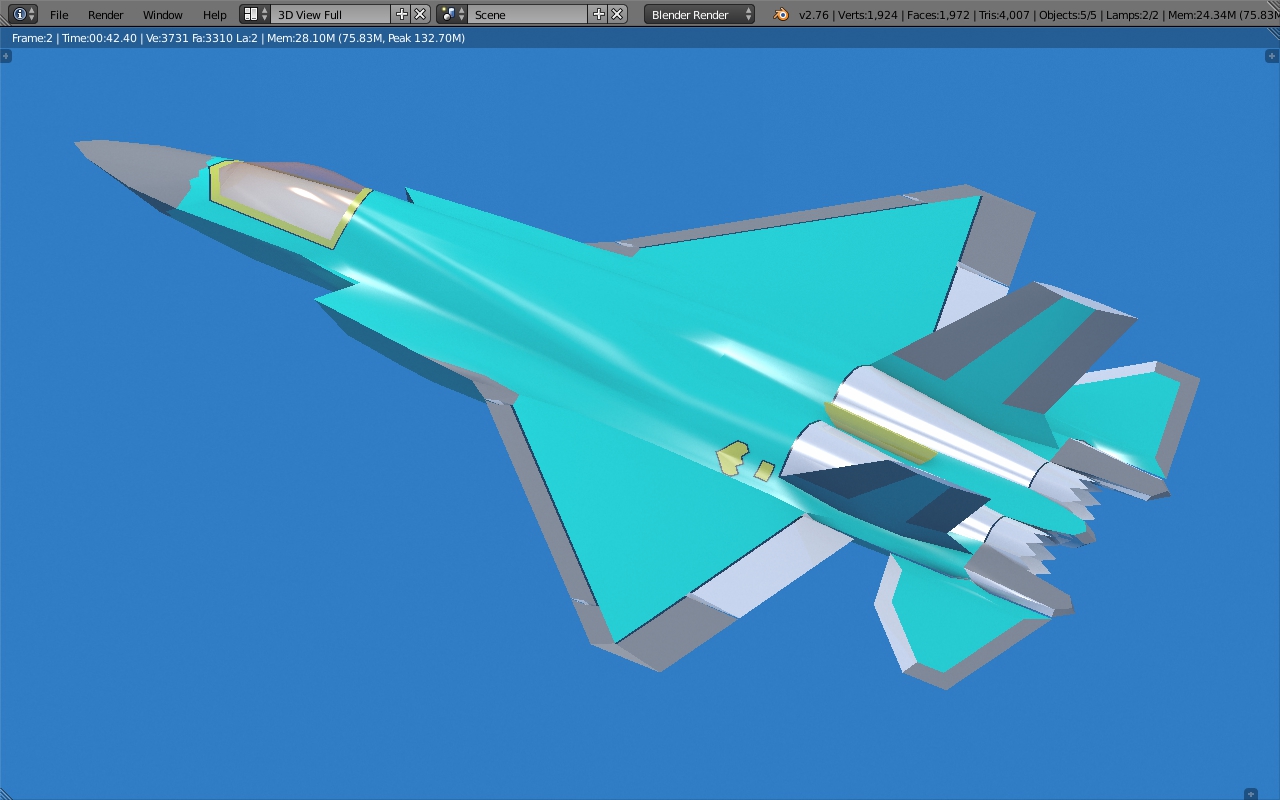Click the 'Faces:1,972' statistic

coord(938,15)
